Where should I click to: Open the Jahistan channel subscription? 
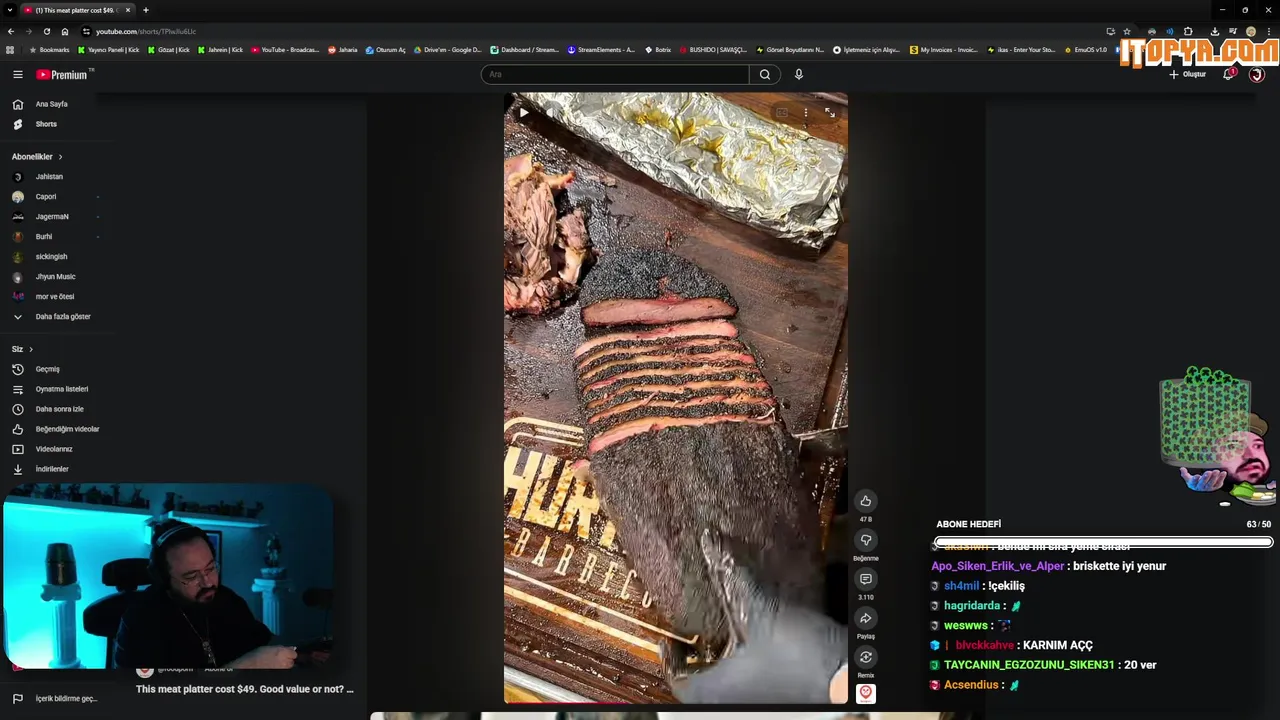(49, 177)
